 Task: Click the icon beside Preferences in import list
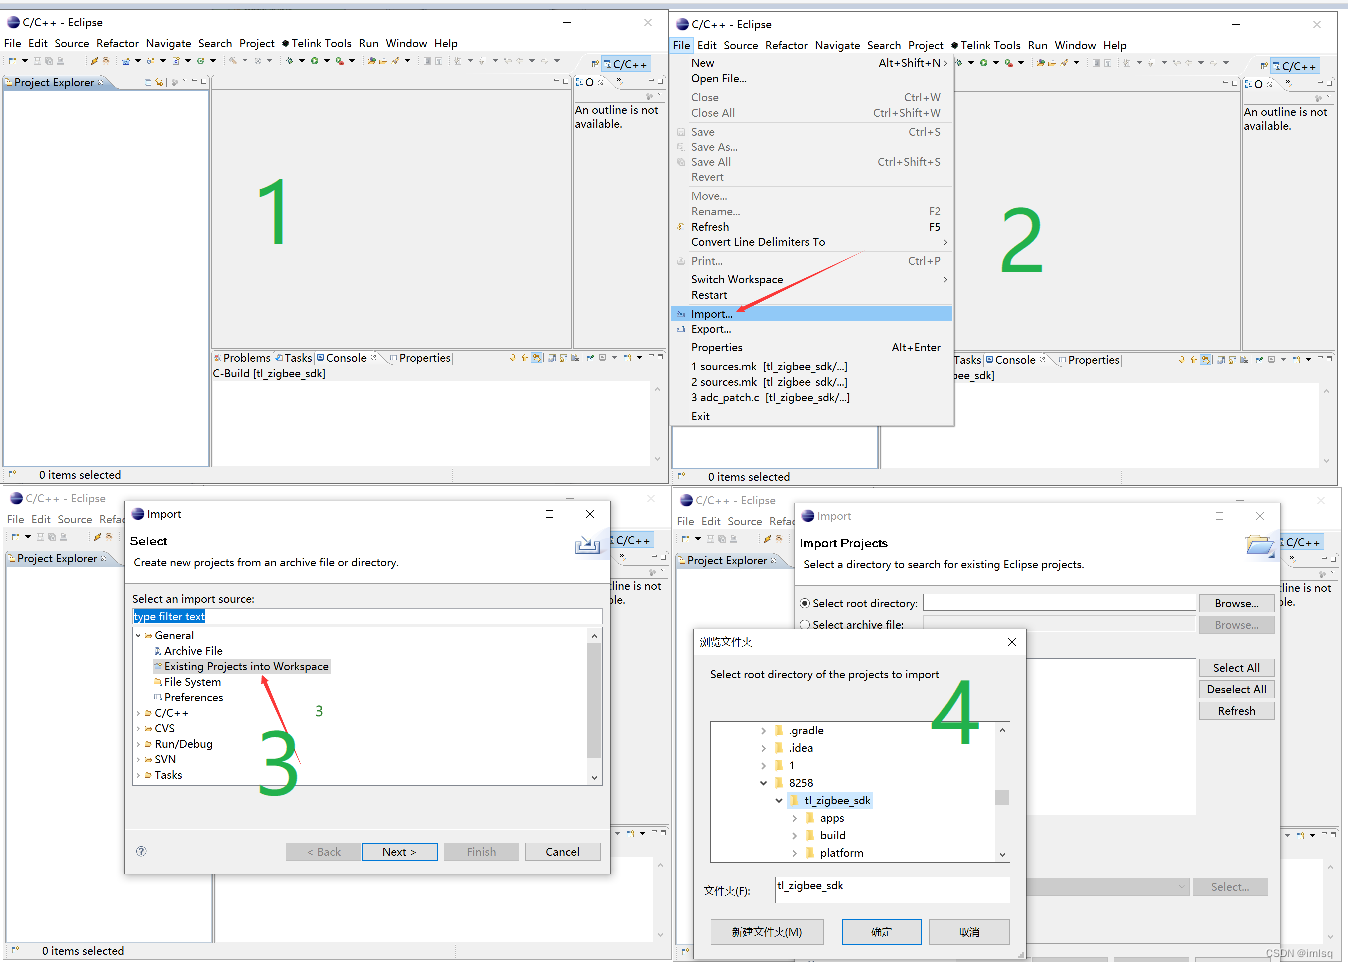click(x=158, y=697)
